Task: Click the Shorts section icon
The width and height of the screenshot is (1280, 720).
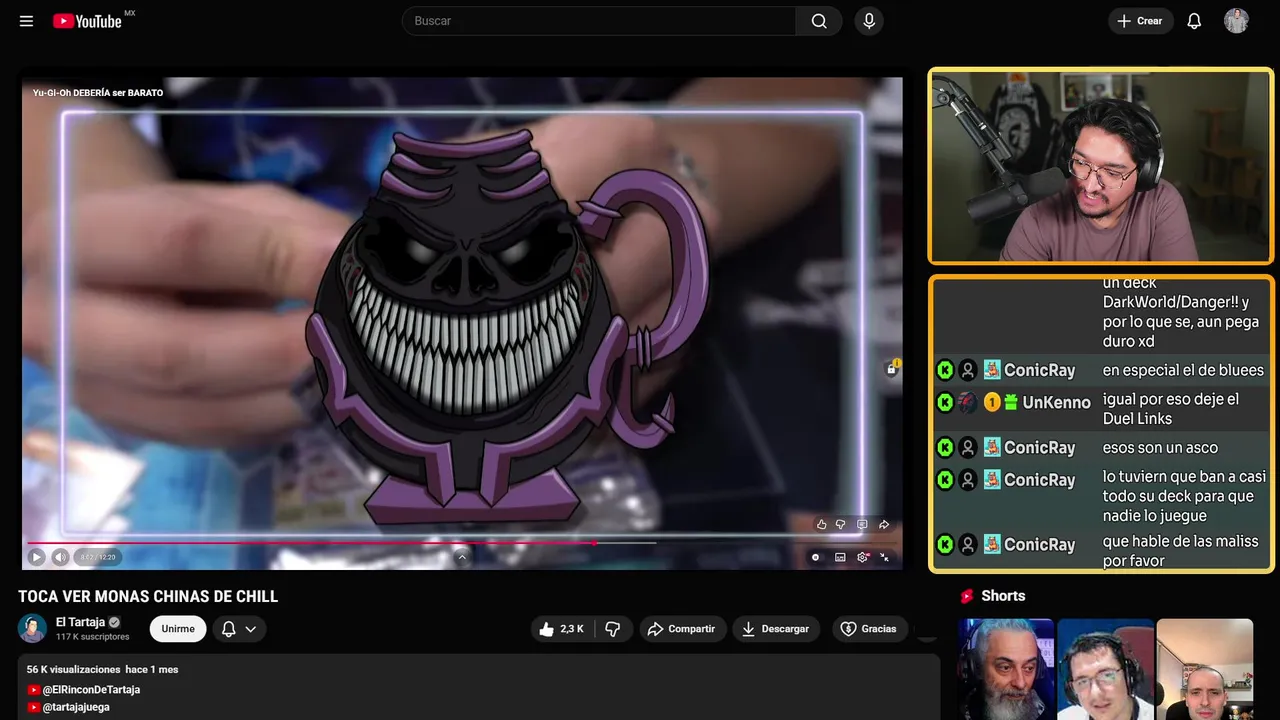Action: point(967,596)
